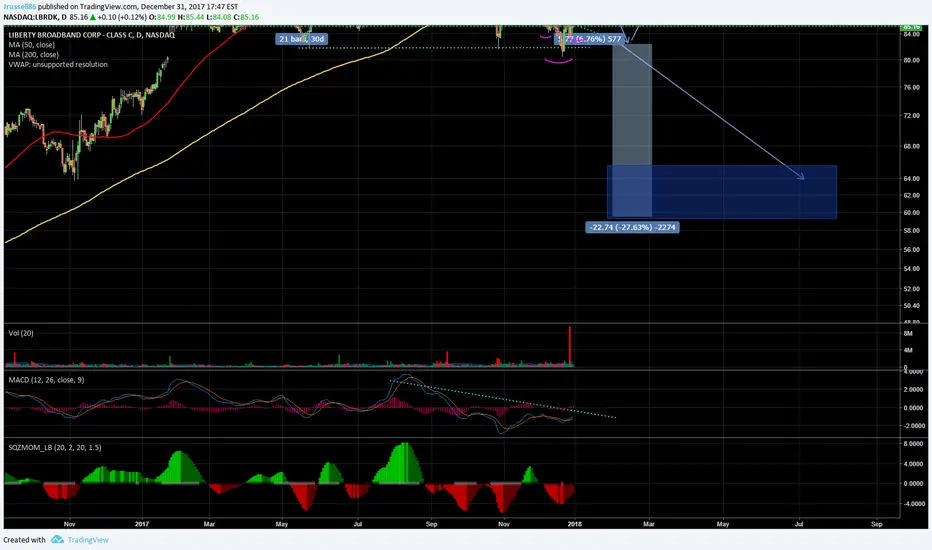Click the 72.00 price axis label
932x550 pixels.
(911, 115)
